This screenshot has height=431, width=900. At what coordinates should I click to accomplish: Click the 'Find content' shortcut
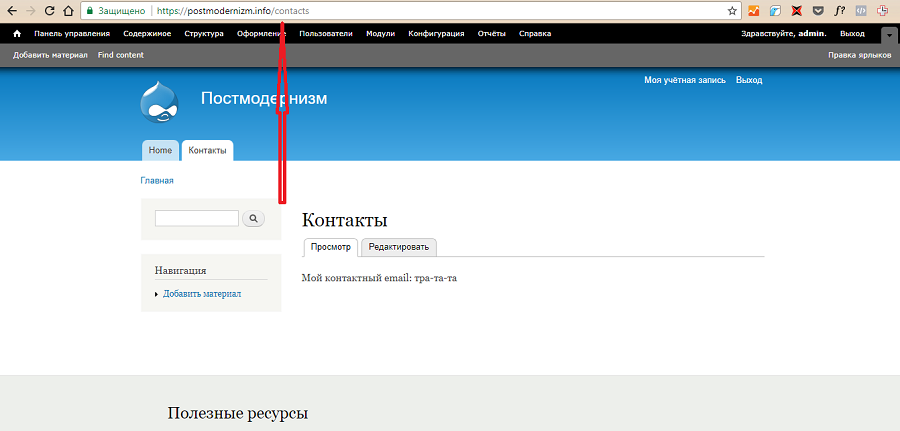(x=121, y=55)
